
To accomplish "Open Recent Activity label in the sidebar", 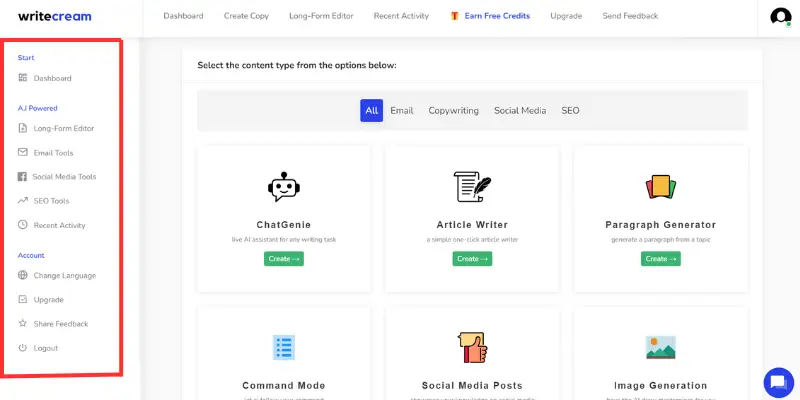I will 60,225.
